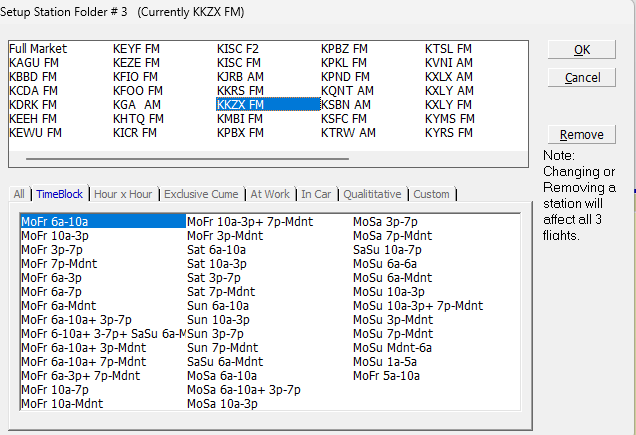Image resolution: width=636 pixels, height=435 pixels.
Task: Pick the SaSu 10a-7p time block
Action: pos(387,250)
